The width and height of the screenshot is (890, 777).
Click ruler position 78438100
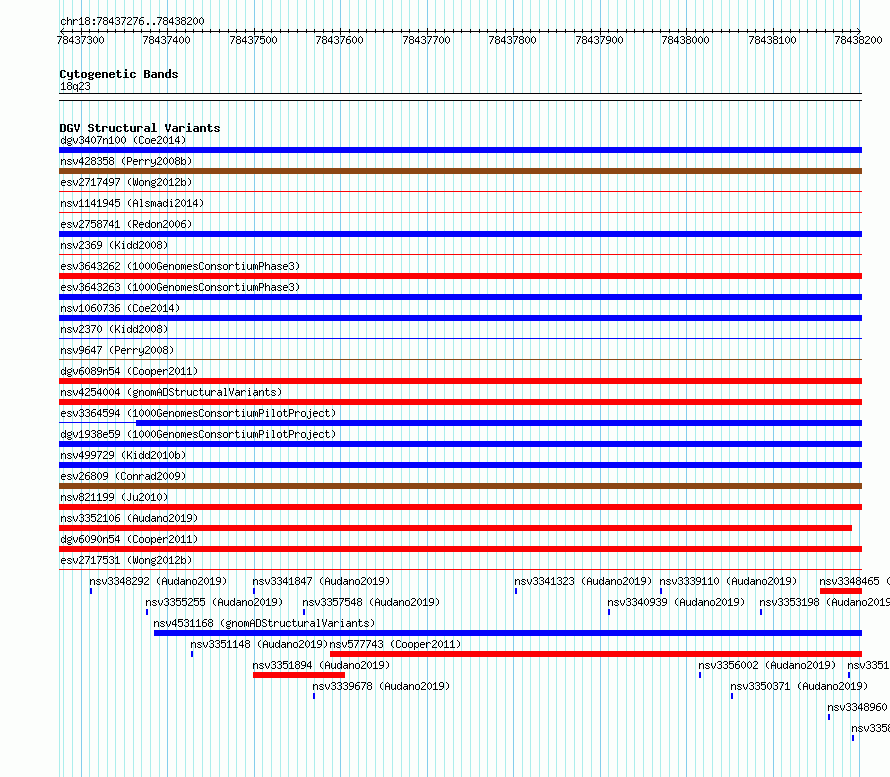point(773,40)
